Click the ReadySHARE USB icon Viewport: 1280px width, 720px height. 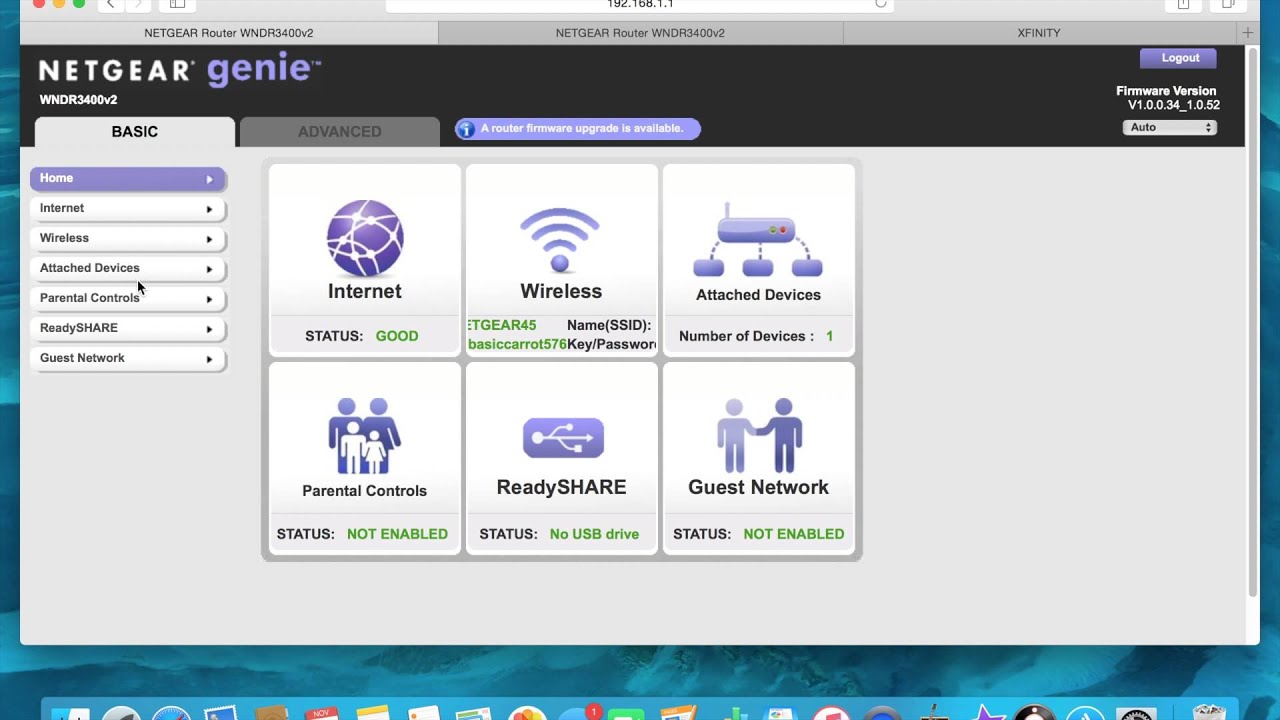563,438
